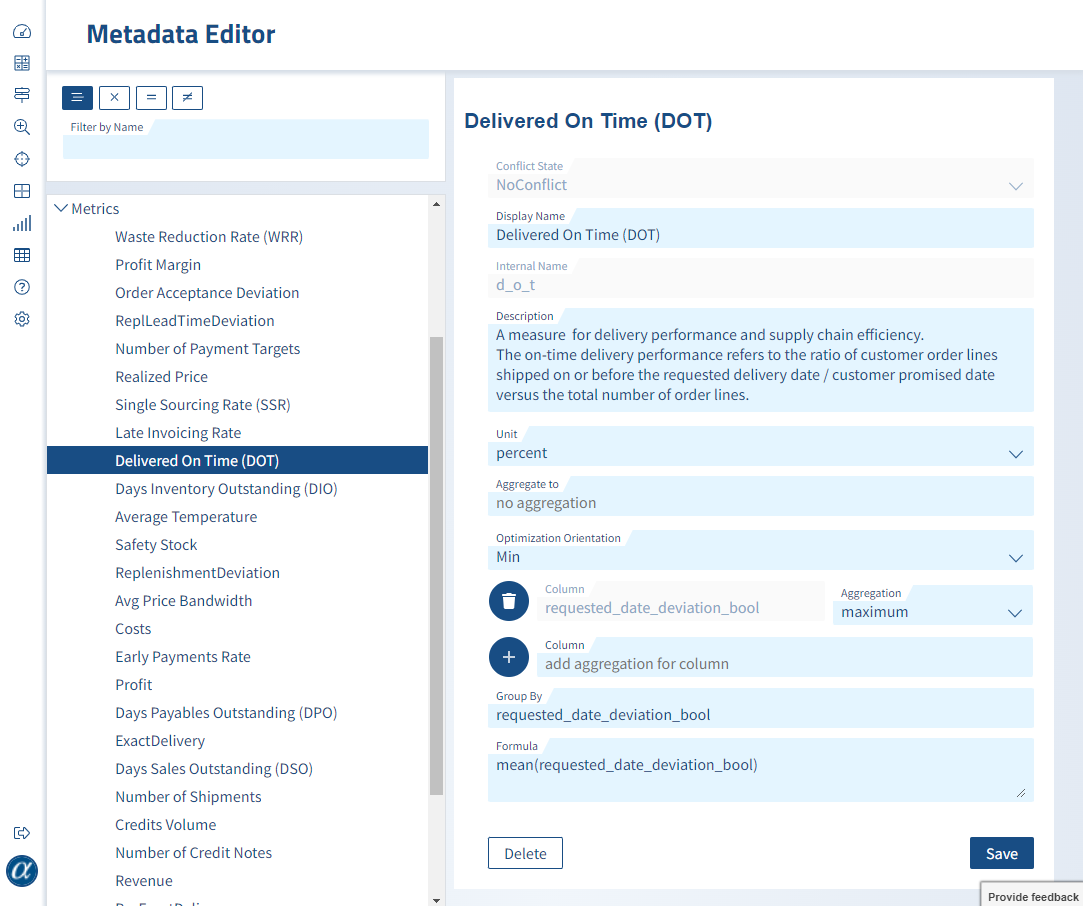Click the add aggregation for column field
The height and width of the screenshot is (906, 1083).
[x=785, y=657]
